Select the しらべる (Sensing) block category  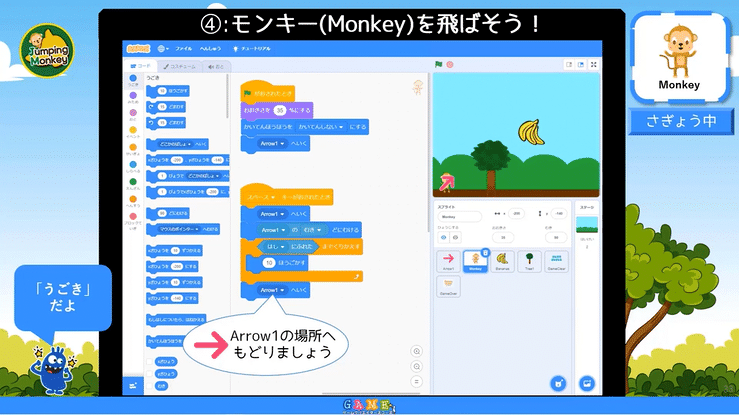pos(133,167)
